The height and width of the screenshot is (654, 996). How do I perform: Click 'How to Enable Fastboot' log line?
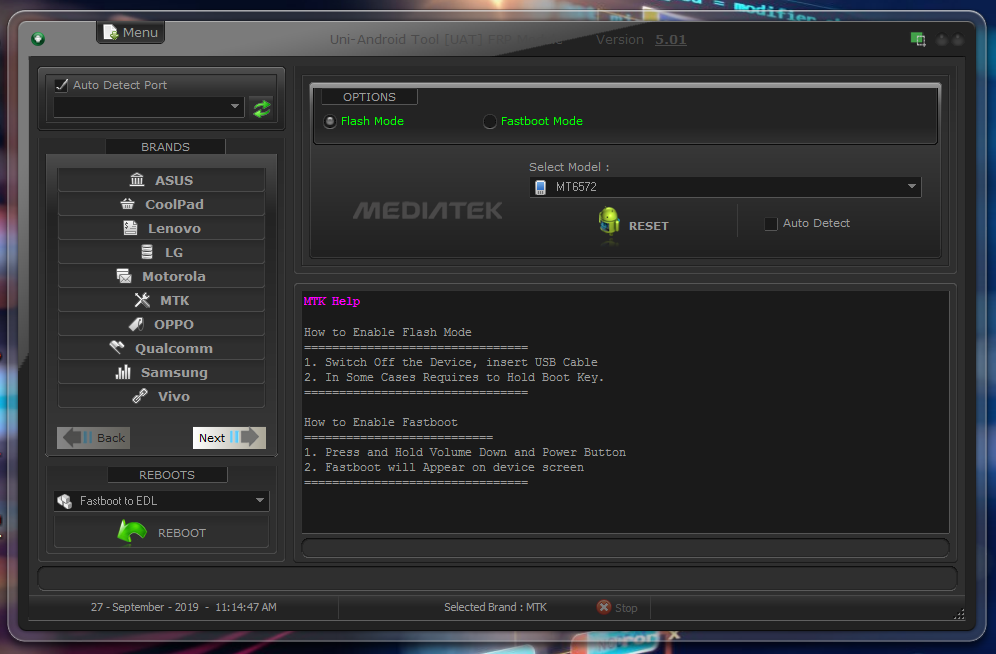(380, 422)
